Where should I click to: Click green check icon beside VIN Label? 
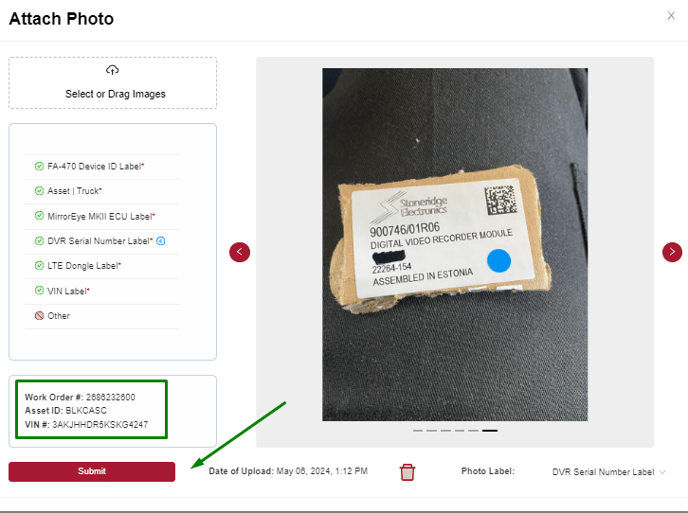point(39,291)
